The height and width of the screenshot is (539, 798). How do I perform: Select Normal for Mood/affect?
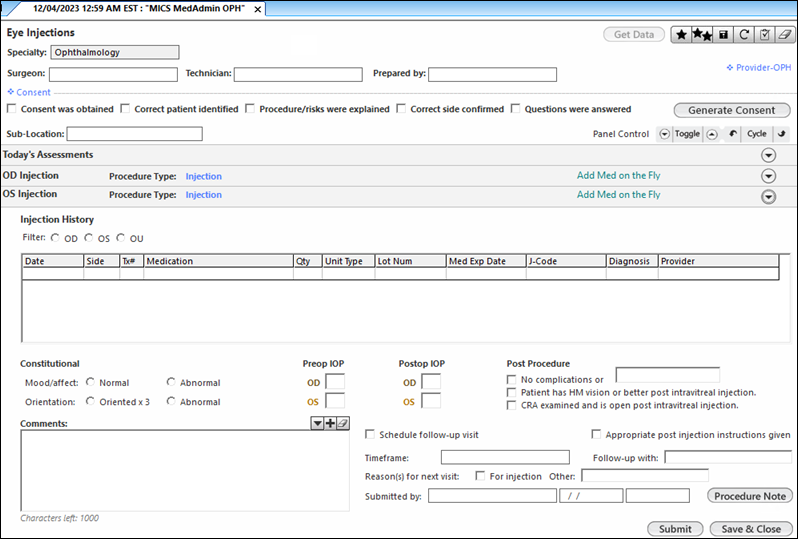[90, 382]
